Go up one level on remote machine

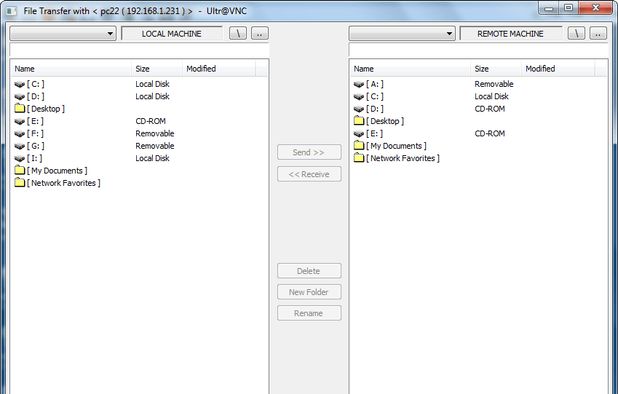pyautogui.click(x=598, y=33)
